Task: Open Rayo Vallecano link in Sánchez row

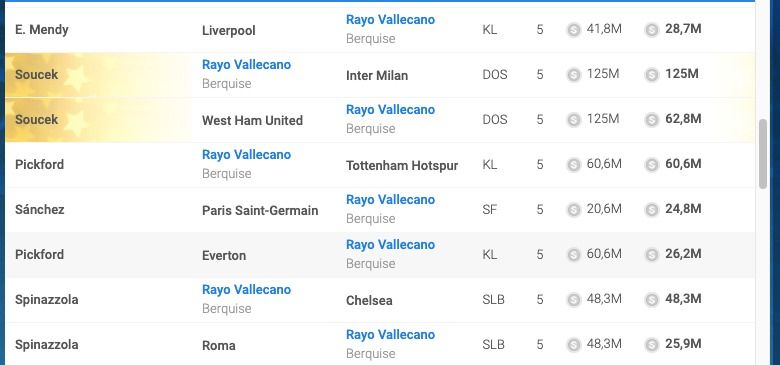Action: (x=390, y=199)
